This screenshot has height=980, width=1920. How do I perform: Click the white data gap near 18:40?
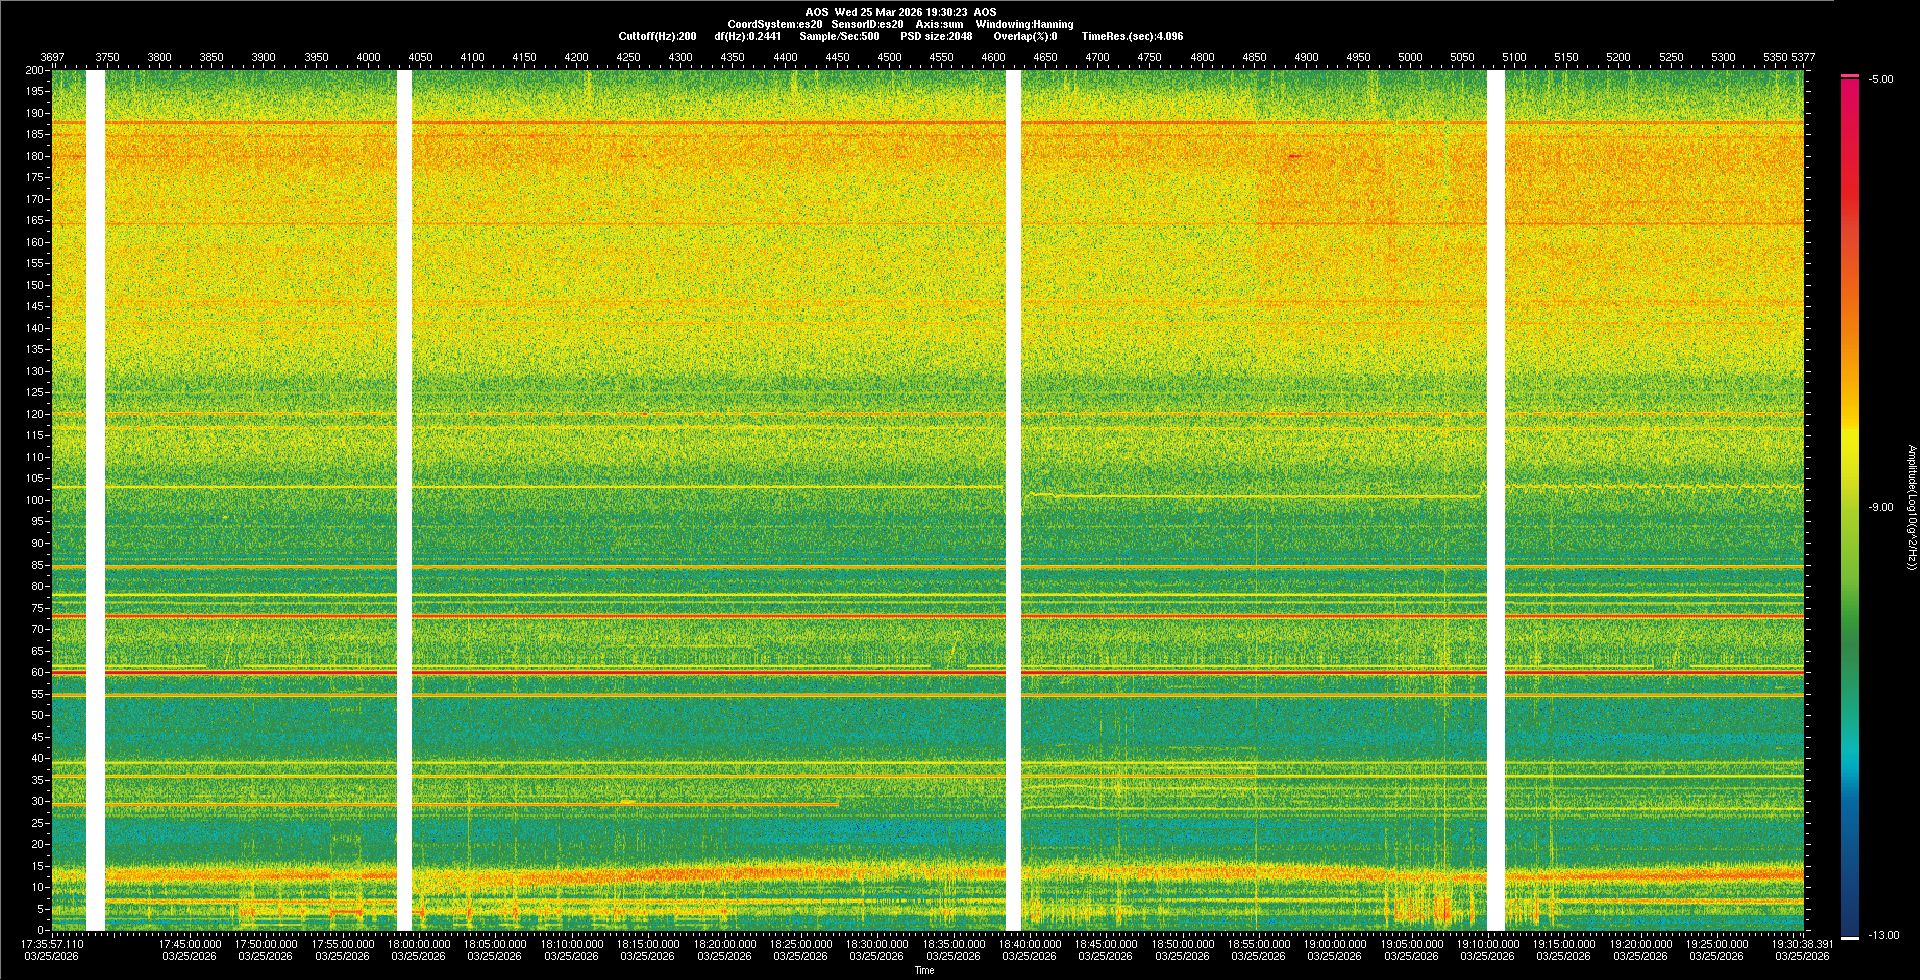pos(1013,500)
